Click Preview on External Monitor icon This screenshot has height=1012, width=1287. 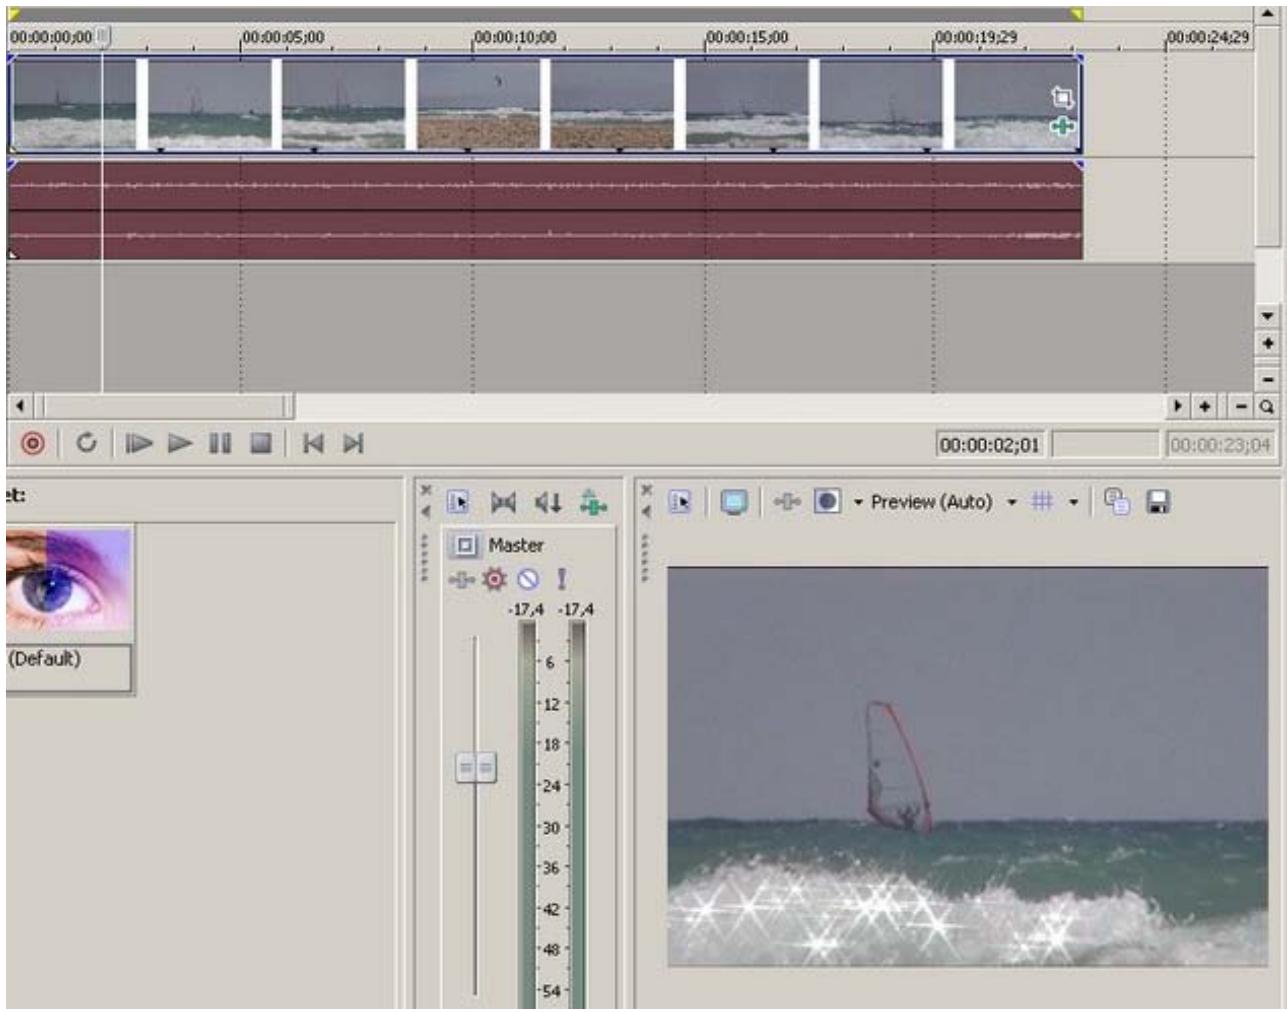tap(734, 502)
